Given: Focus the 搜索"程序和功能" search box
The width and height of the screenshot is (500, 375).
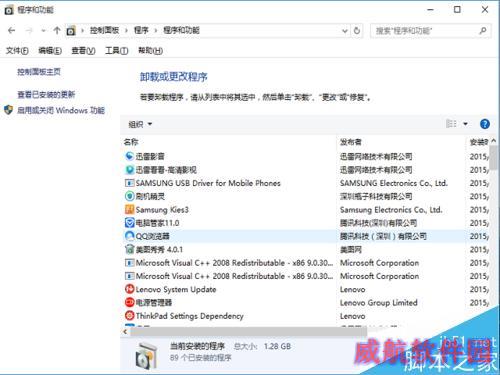Looking at the screenshot, I should pyautogui.click(x=430, y=31).
